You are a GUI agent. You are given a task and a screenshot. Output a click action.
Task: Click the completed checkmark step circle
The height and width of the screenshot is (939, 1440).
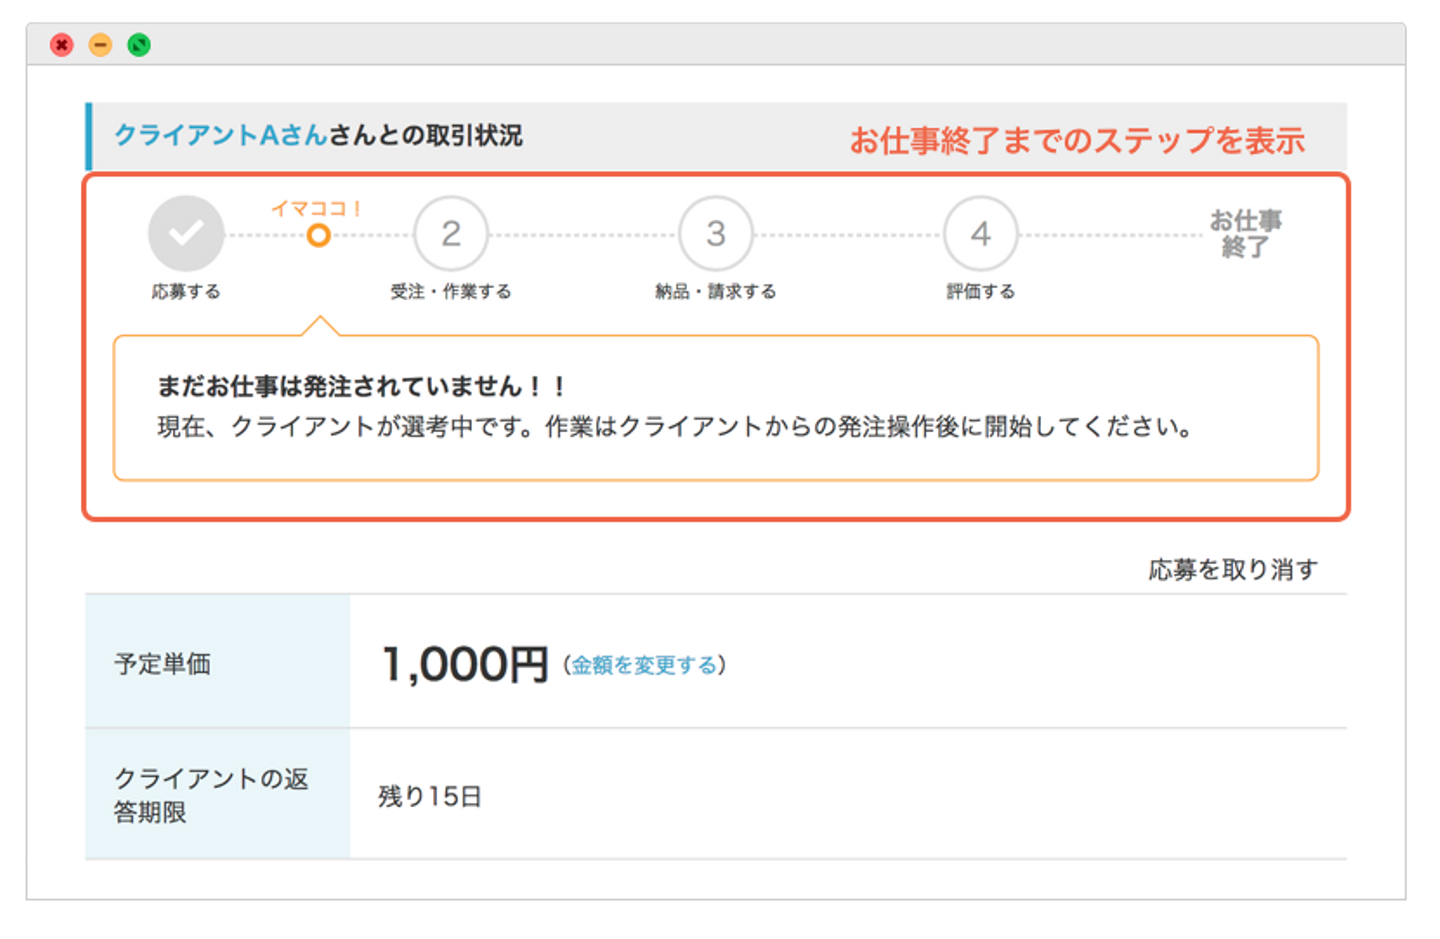(186, 233)
